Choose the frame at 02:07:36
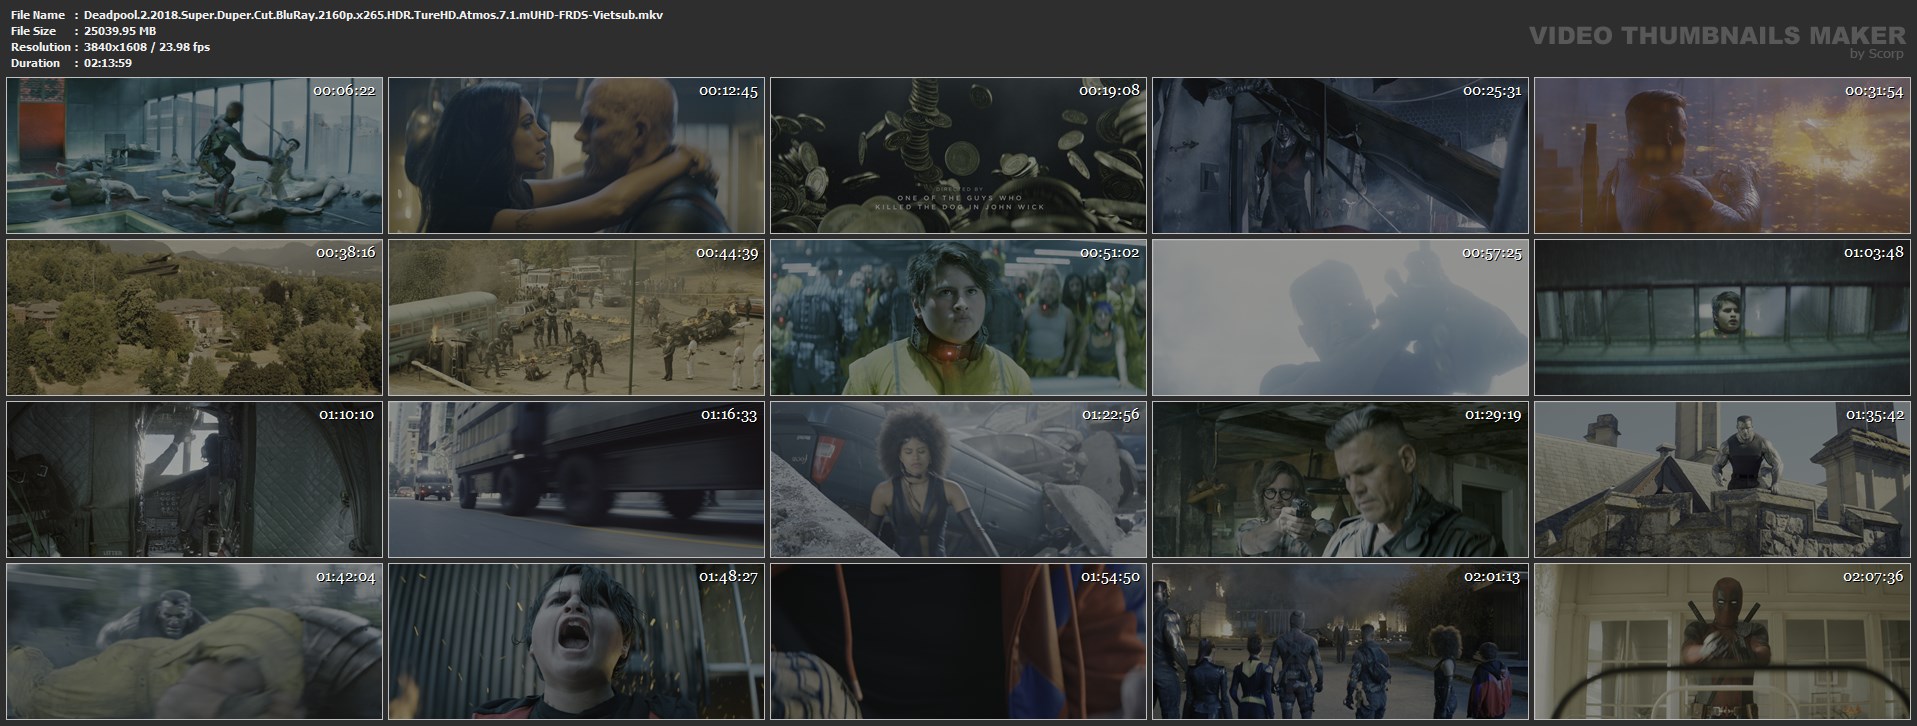The image size is (1917, 726). tap(1722, 642)
